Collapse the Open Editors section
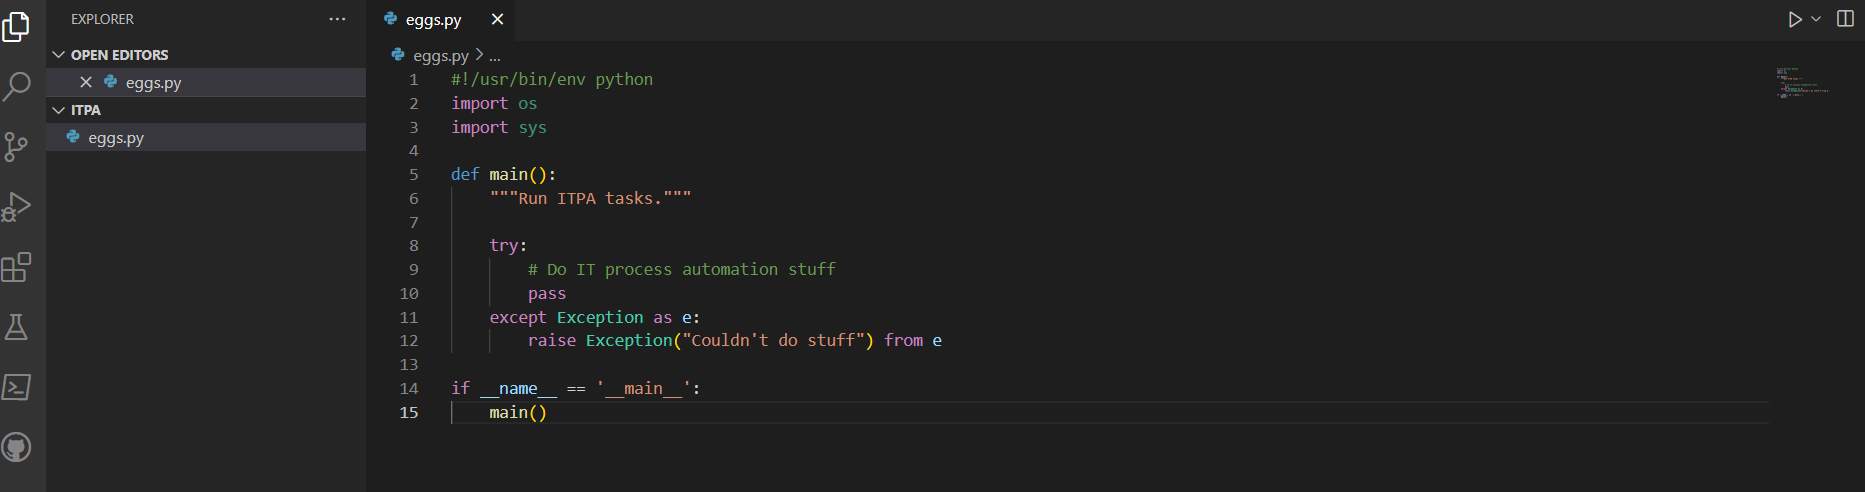 click(x=59, y=55)
